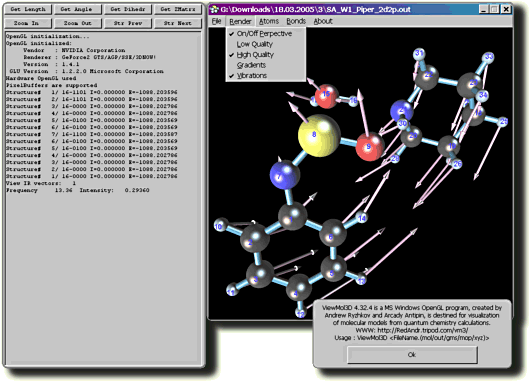Click the Get Length button
530x381 pixels.
point(28,9)
